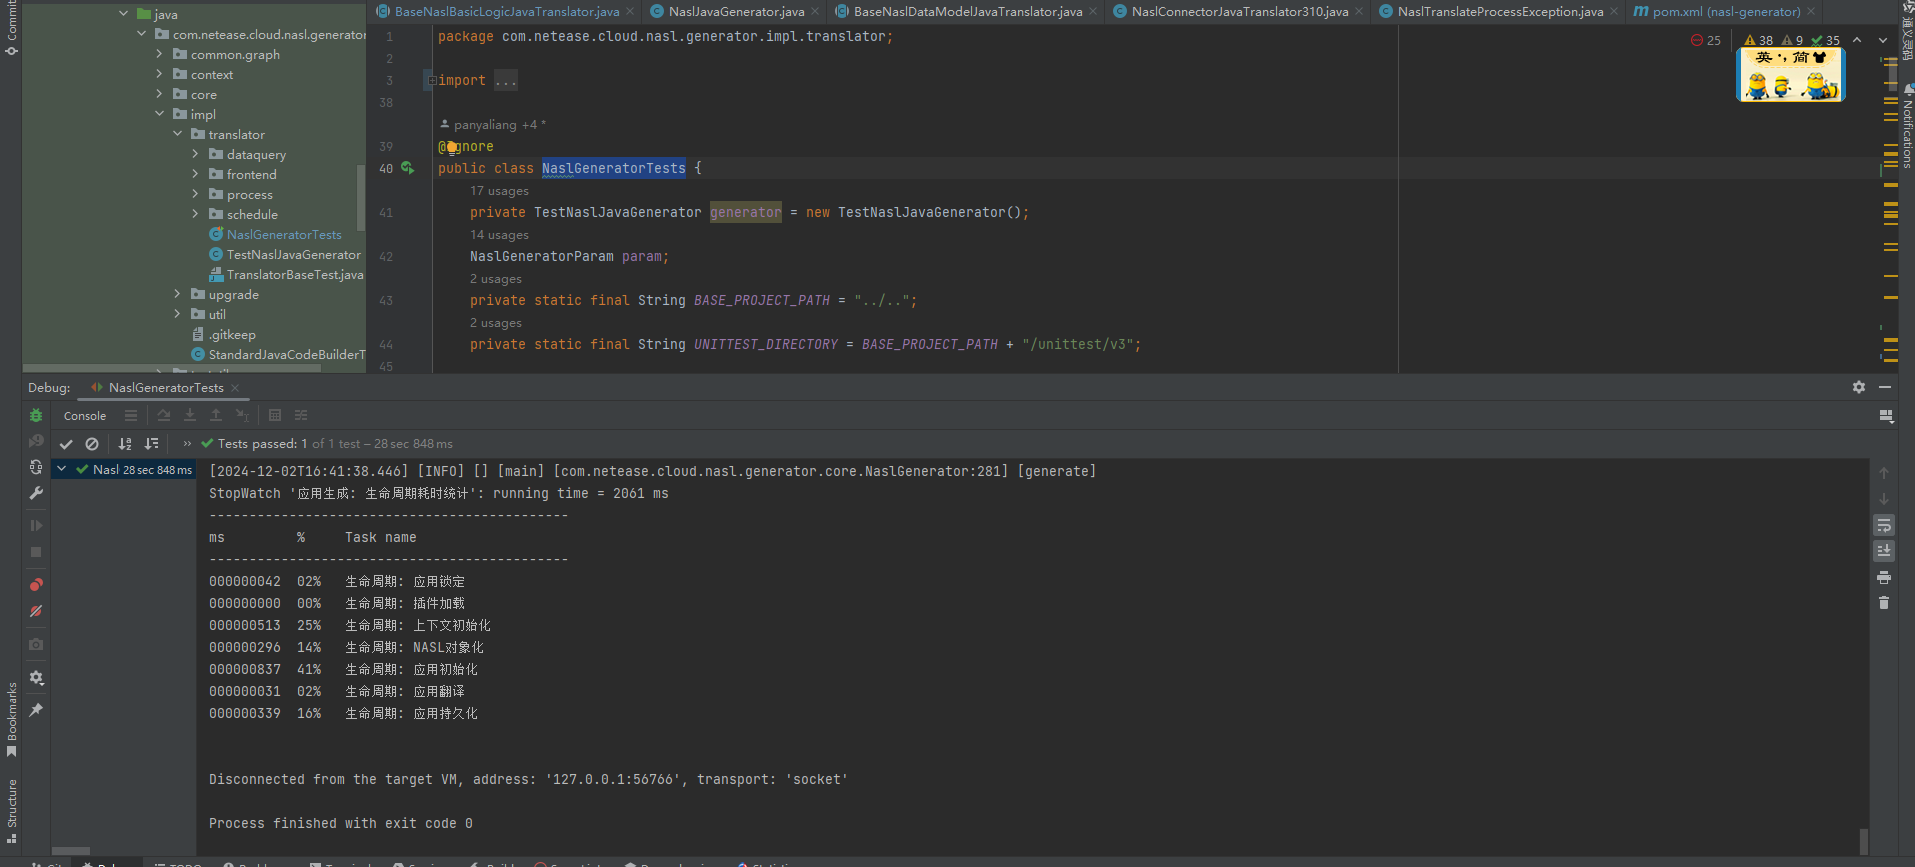Image resolution: width=1915 pixels, height=867 pixels.
Task: Click the Run to Cursor icon
Action: click(x=242, y=415)
